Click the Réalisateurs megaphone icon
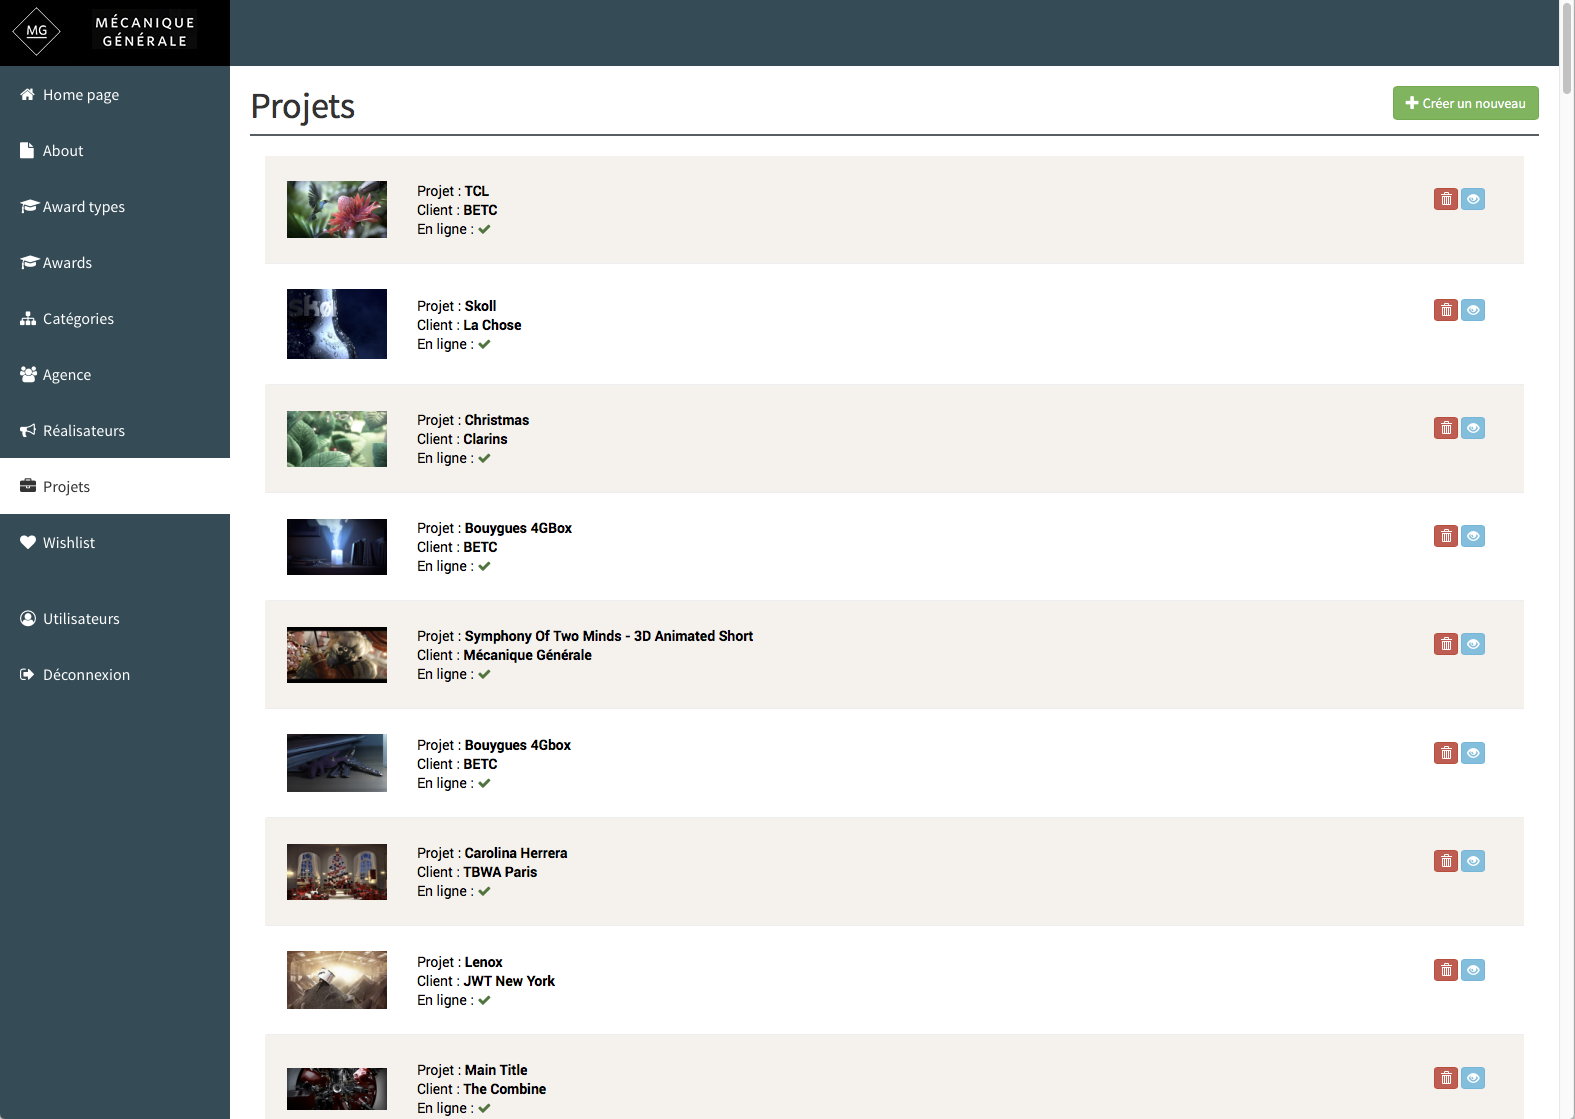 (x=28, y=430)
